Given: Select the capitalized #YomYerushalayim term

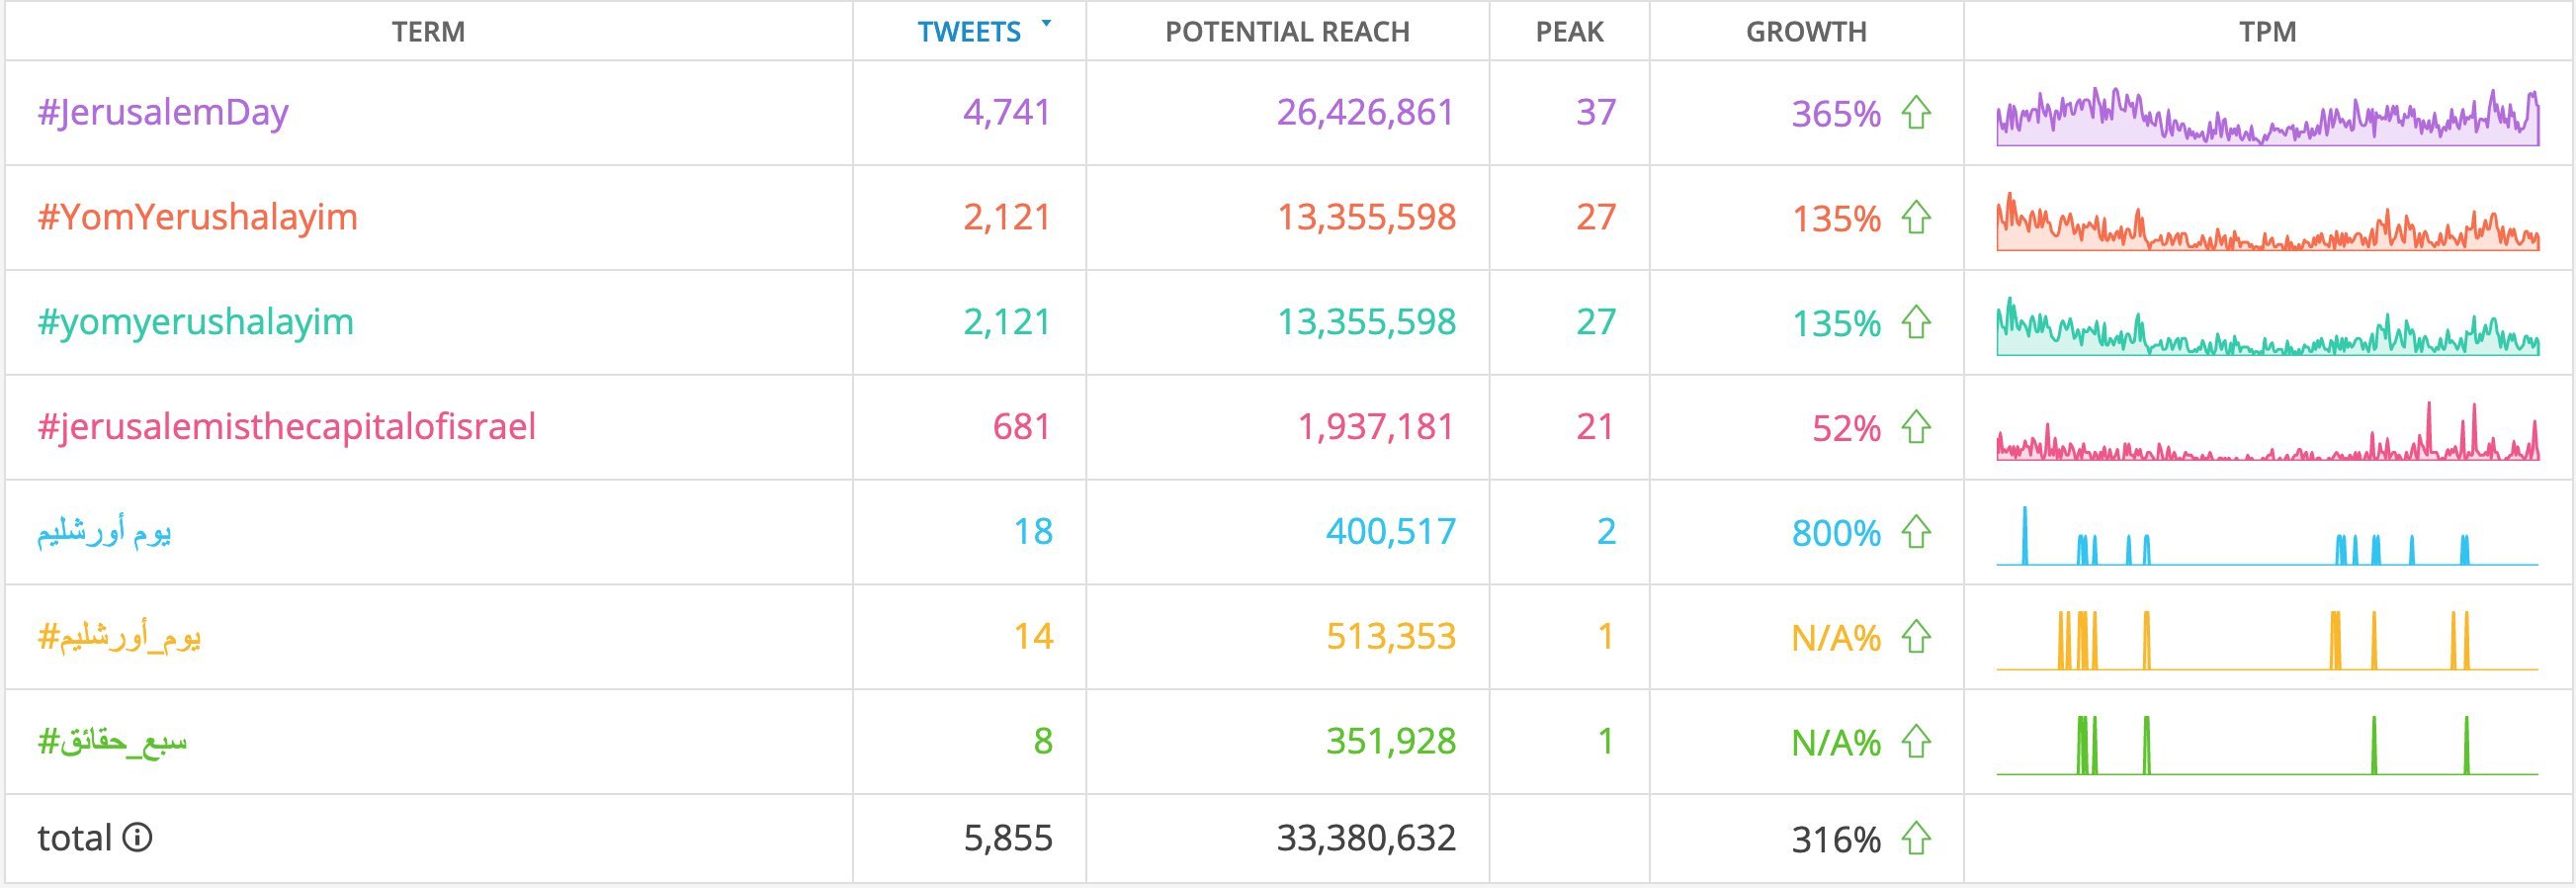Looking at the screenshot, I should [x=197, y=217].
